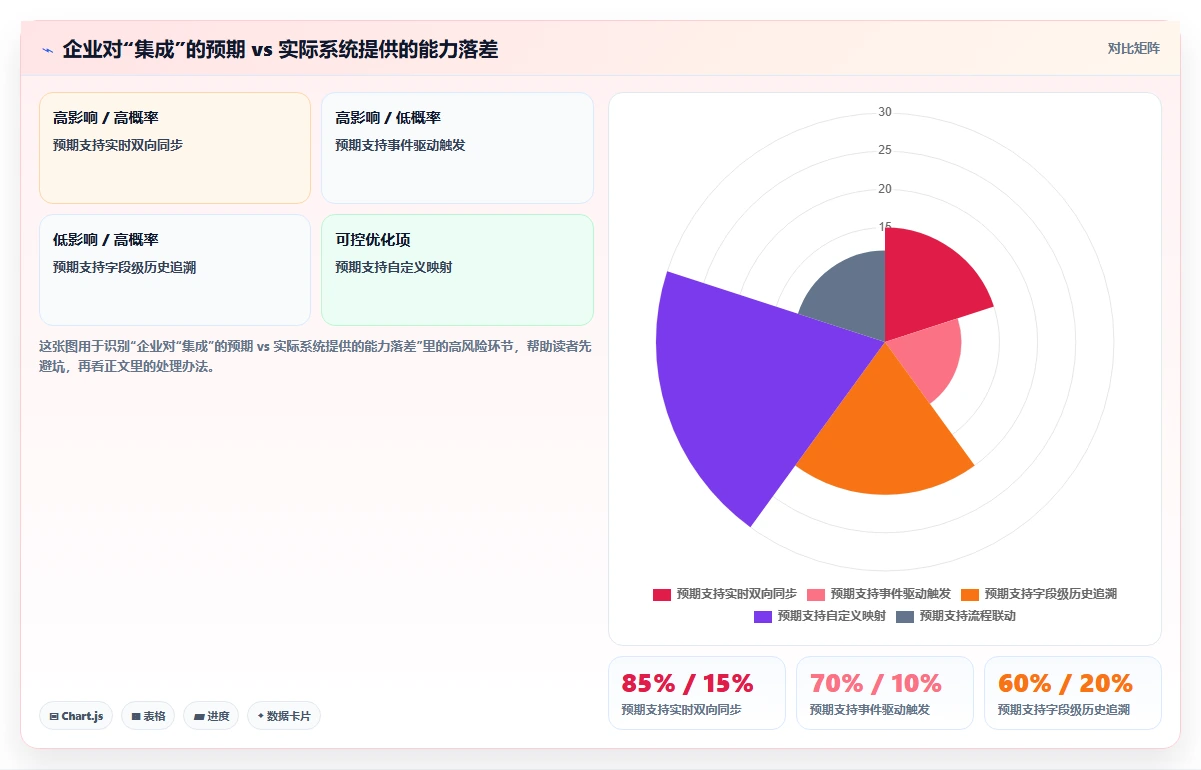Open the 70% / 10% stat card
The width and height of the screenshot is (1201, 770).
pos(885,693)
